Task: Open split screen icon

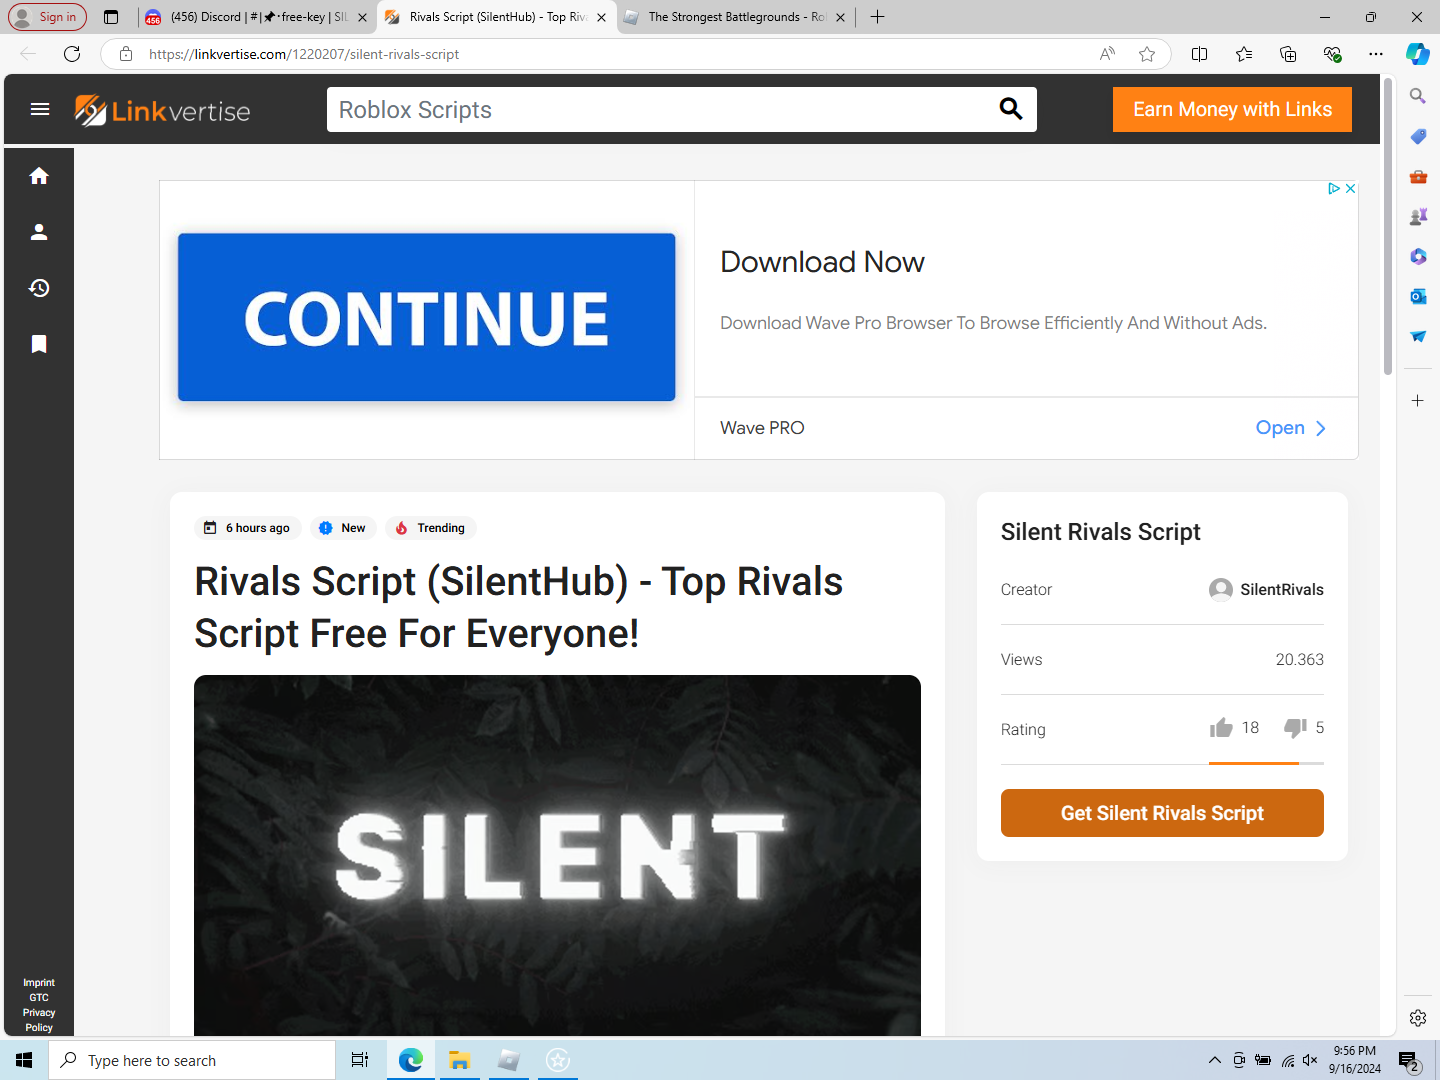Action: (1200, 54)
